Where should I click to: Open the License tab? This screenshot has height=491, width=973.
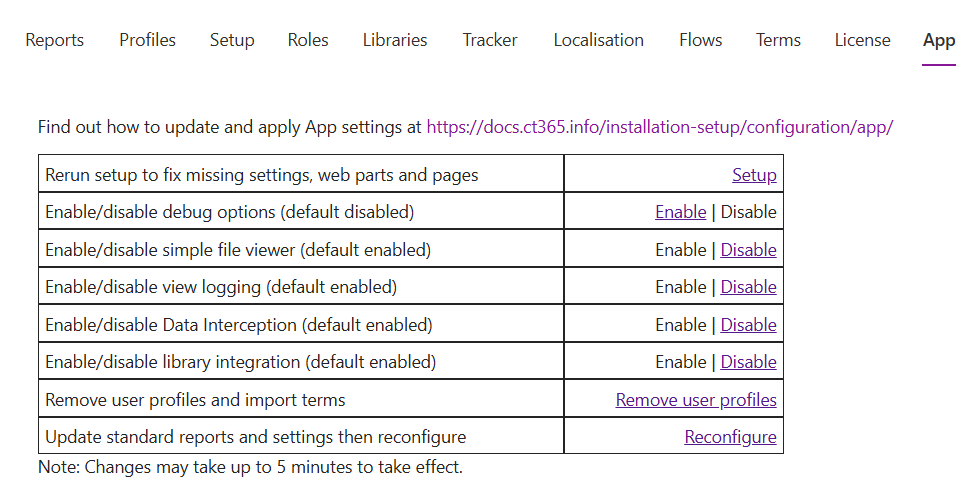point(862,40)
